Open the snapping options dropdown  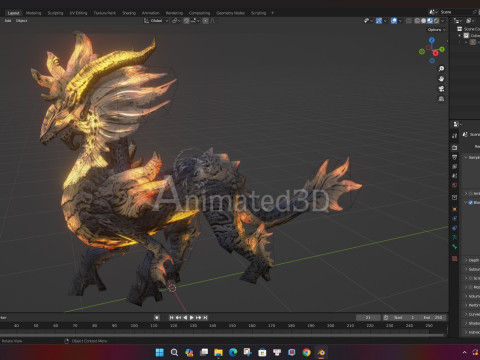pyautogui.click(x=195, y=21)
